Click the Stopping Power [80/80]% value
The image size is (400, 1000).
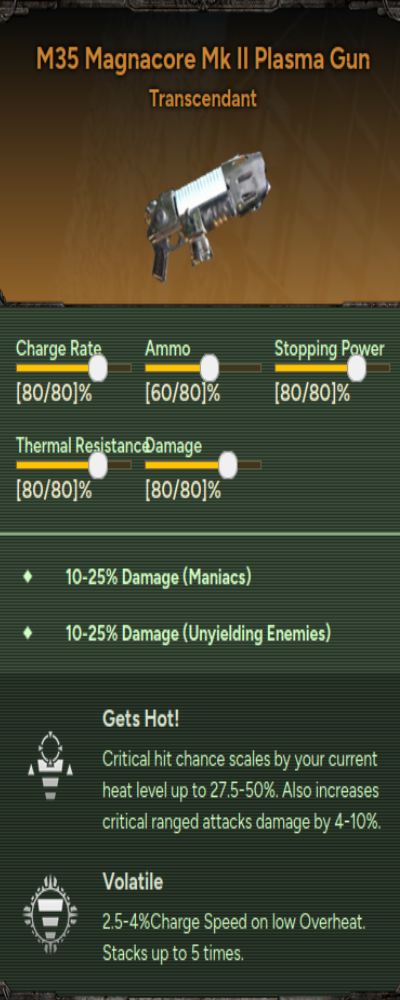pos(312,394)
